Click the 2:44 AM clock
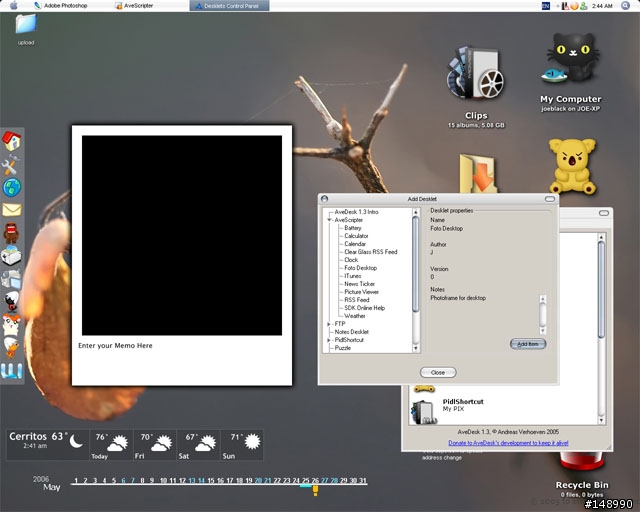This screenshot has height=512, width=640. click(602, 6)
